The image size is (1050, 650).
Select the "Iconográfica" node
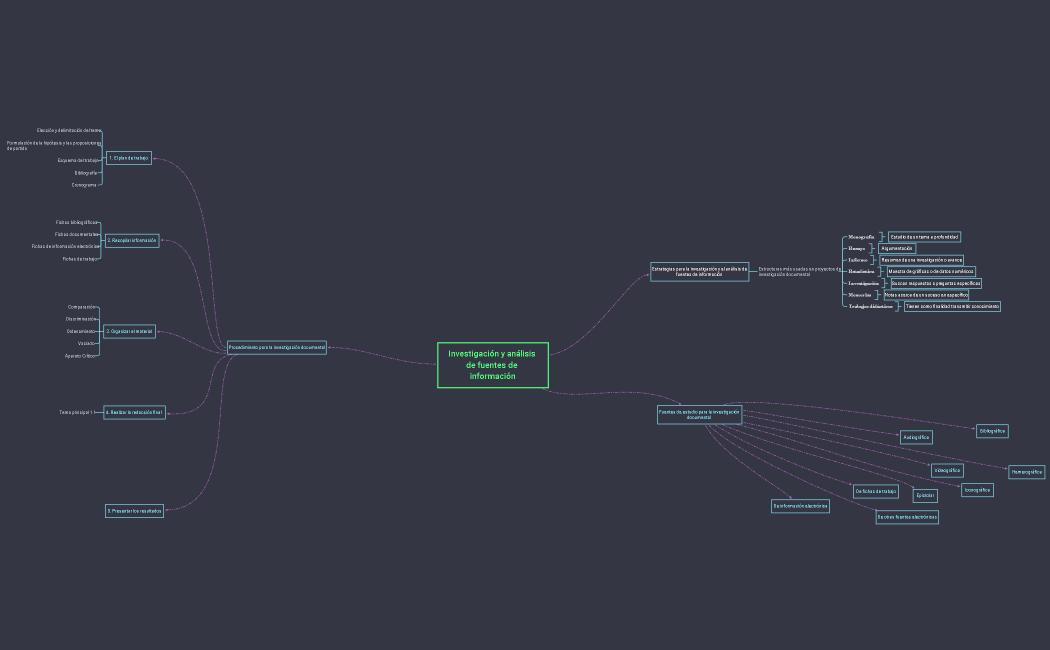pos(977,490)
